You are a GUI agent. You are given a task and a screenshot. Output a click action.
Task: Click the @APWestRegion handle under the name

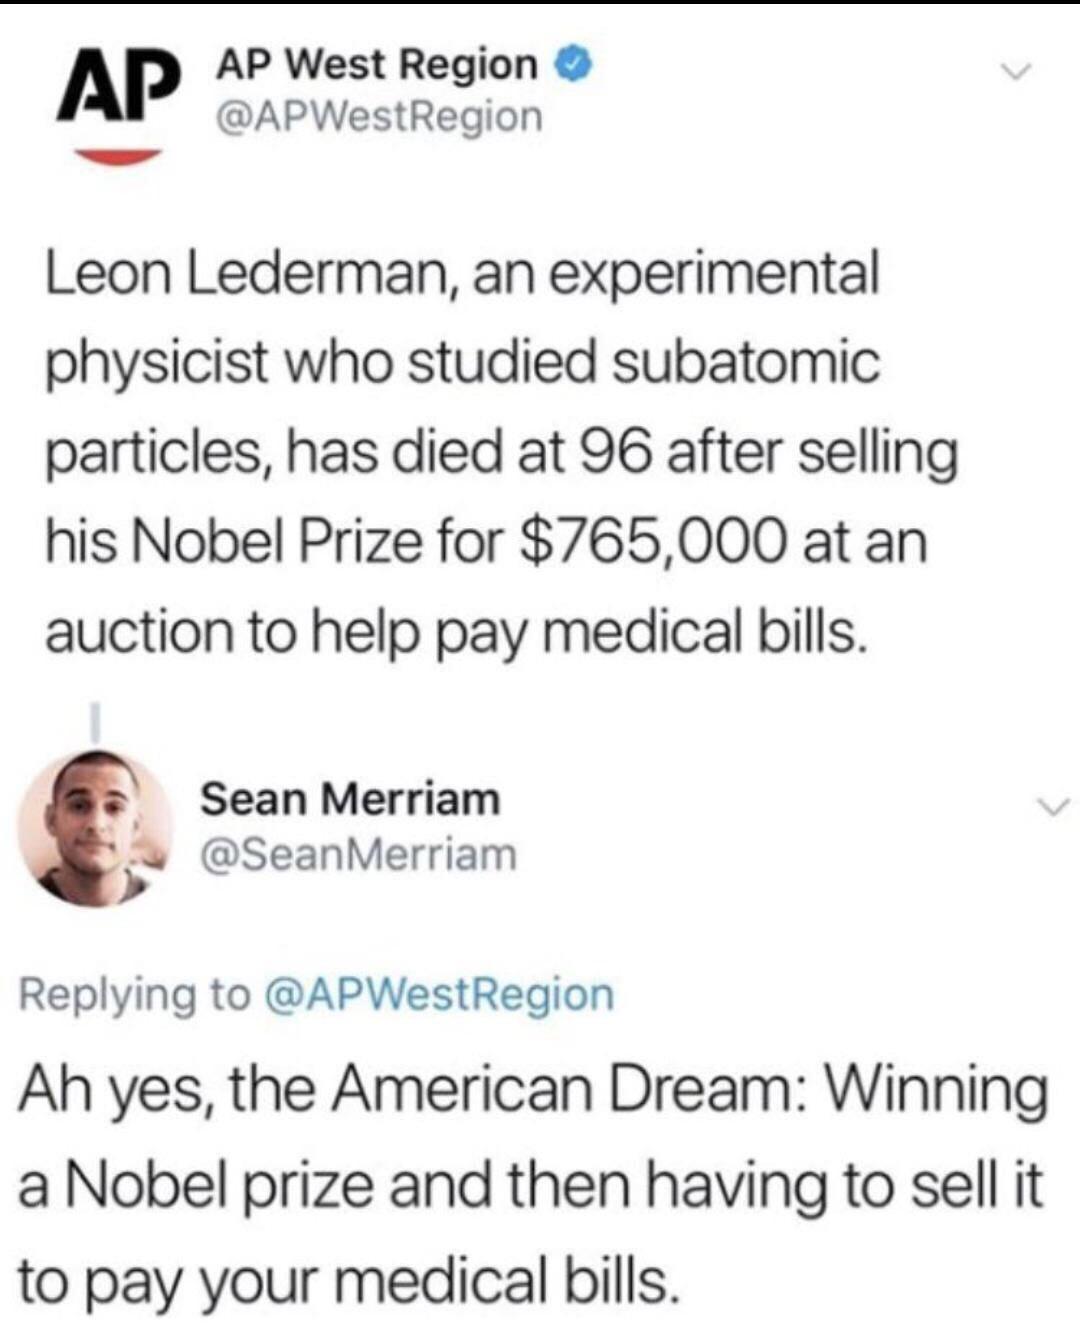pos(379,117)
